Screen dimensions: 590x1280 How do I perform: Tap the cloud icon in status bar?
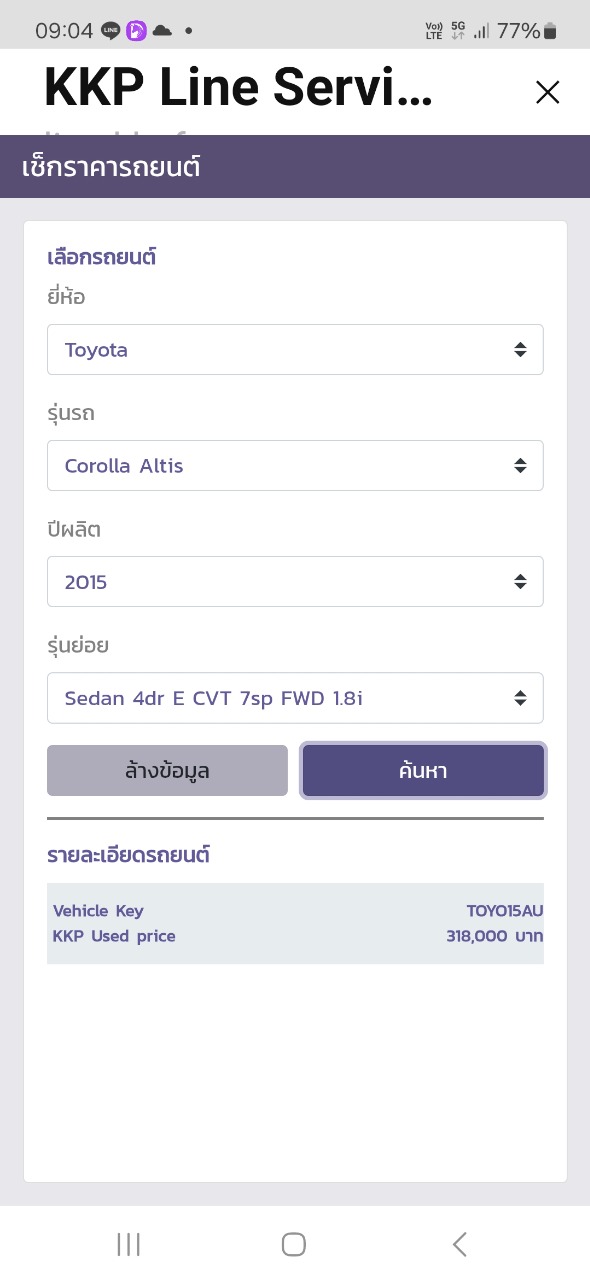162,31
